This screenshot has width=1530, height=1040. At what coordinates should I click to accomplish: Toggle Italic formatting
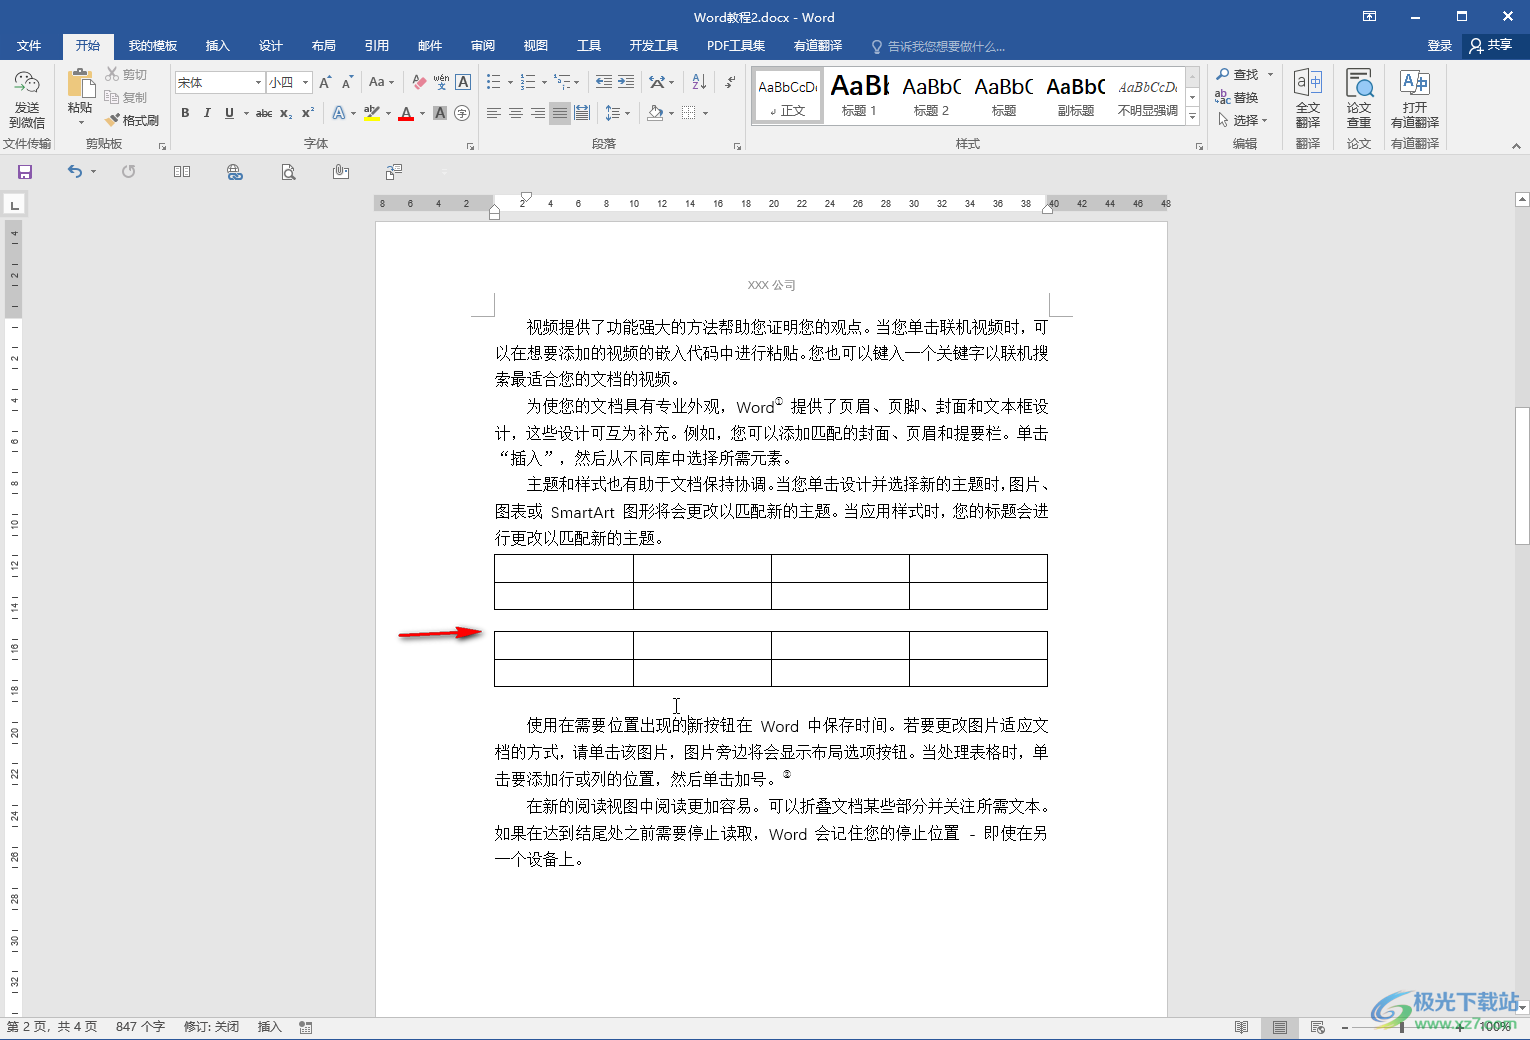(x=207, y=113)
